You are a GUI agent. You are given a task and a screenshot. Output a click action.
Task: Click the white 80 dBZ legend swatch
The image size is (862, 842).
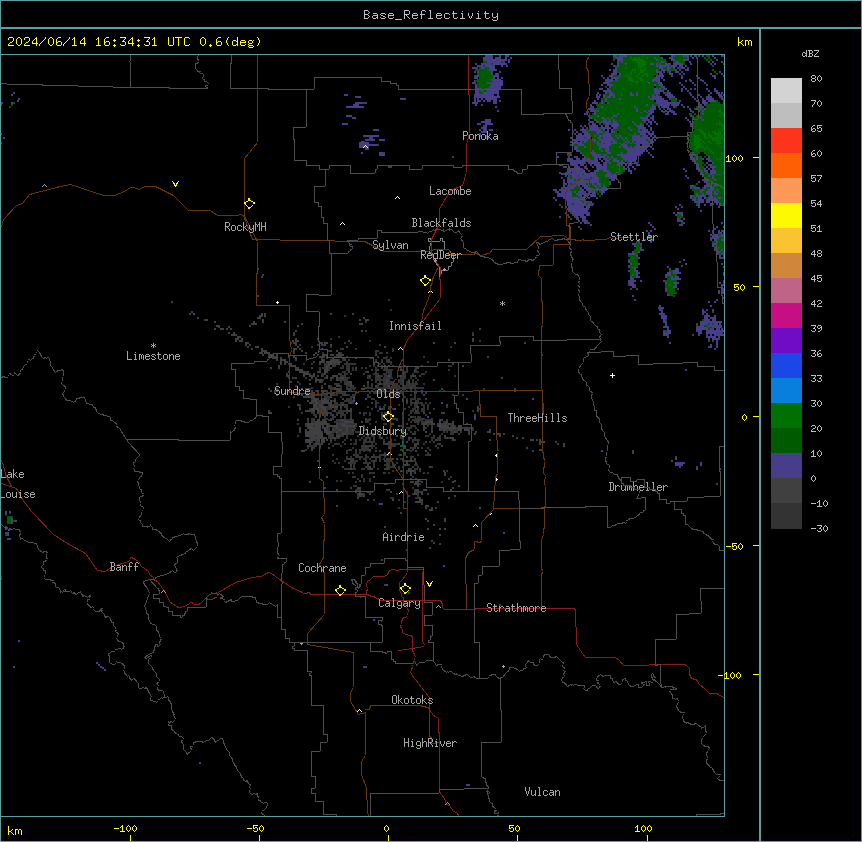point(786,91)
